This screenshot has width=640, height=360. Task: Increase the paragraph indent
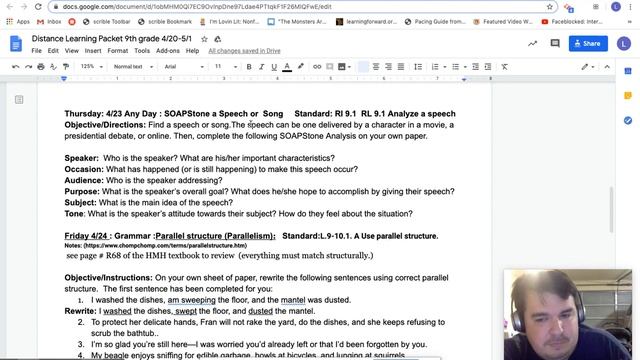[488, 67]
